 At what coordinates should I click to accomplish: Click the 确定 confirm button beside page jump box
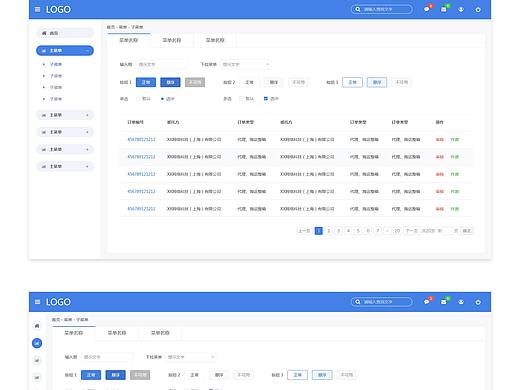point(467,231)
